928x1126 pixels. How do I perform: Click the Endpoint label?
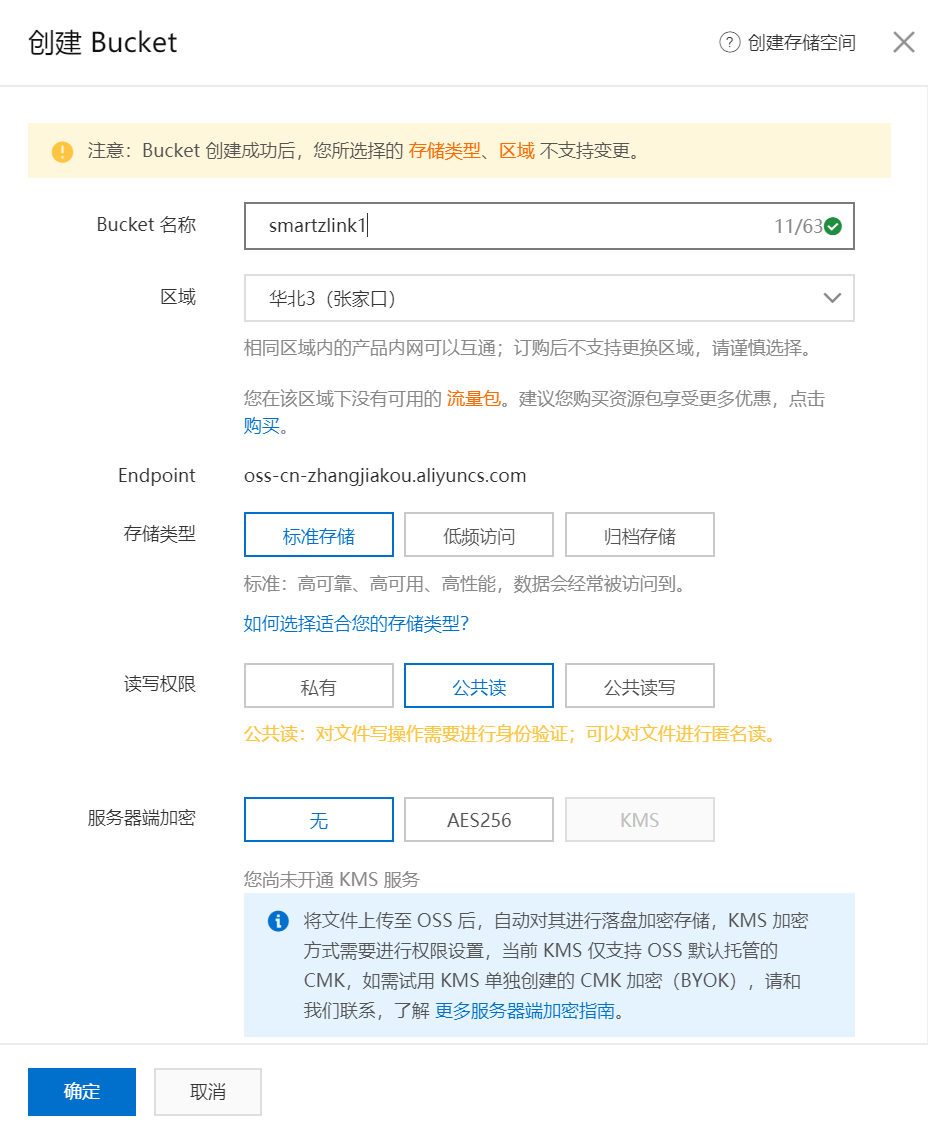point(157,475)
